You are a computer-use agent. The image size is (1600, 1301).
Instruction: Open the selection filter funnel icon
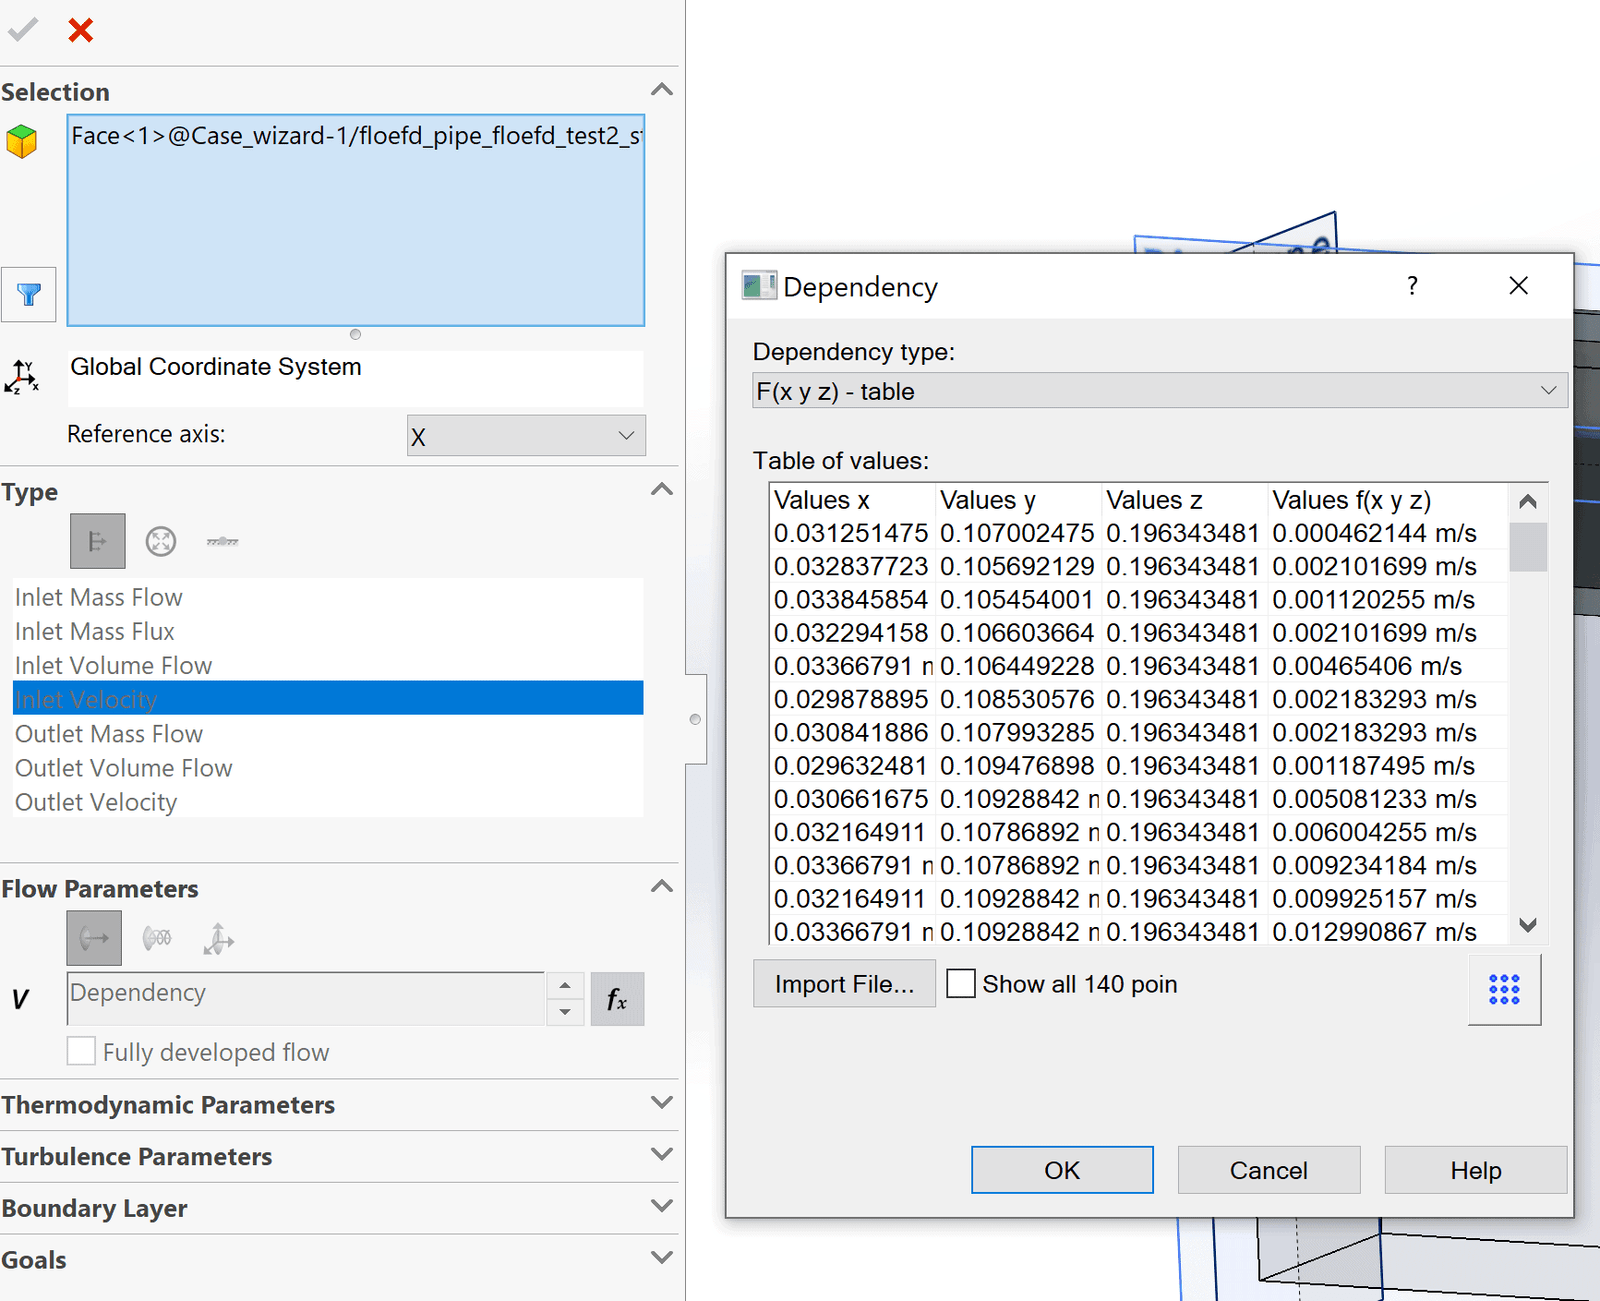pos(29,295)
